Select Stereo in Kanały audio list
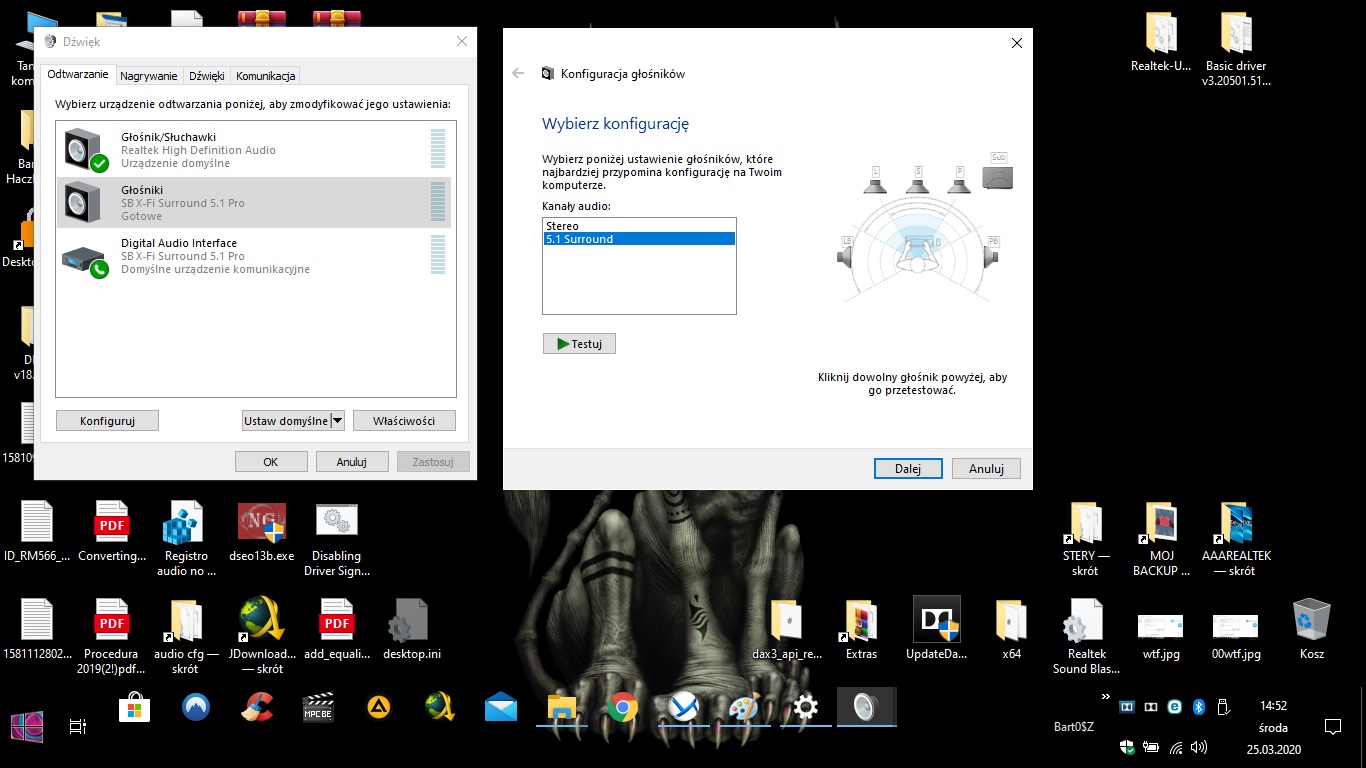 (x=639, y=226)
